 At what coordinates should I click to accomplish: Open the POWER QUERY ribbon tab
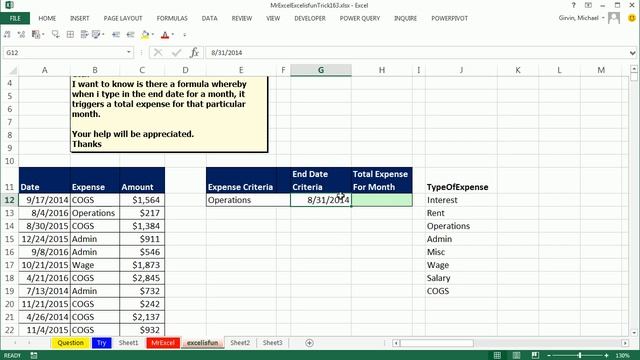click(x=360, y=18)
